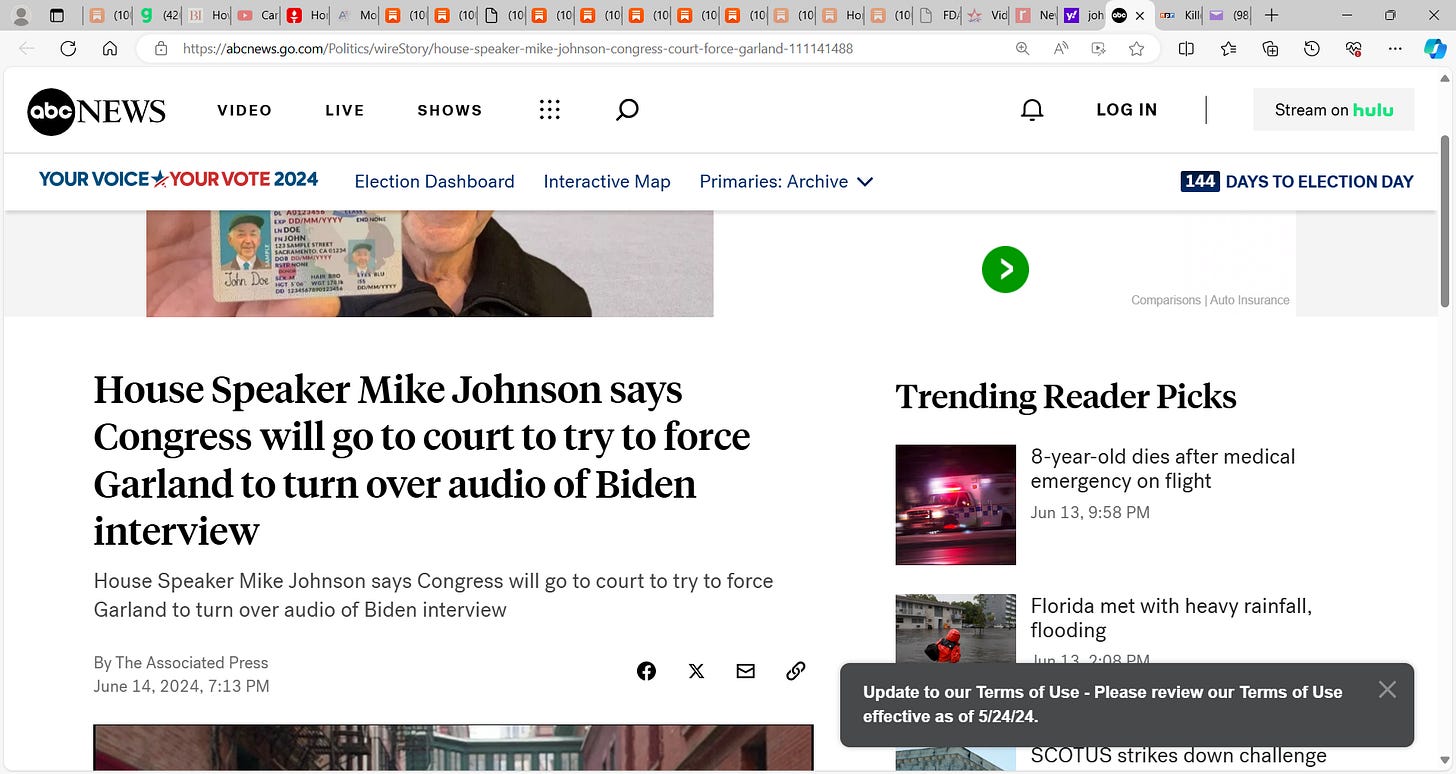Screen dimensions: 1456x774
Task: Click LOG IN
Action: [1127, 110]
